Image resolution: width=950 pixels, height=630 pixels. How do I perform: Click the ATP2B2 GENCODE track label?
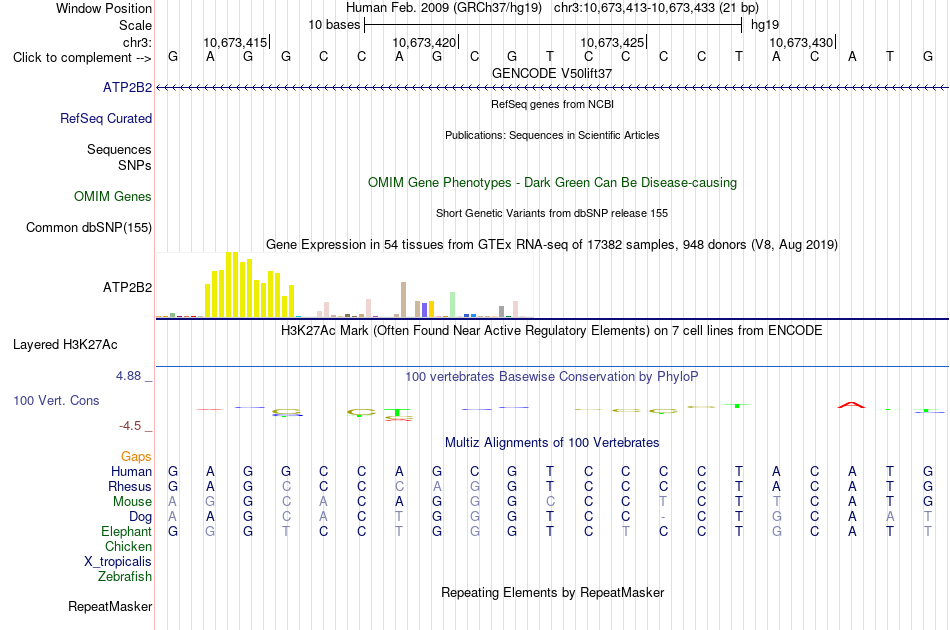tap(127, 87)
